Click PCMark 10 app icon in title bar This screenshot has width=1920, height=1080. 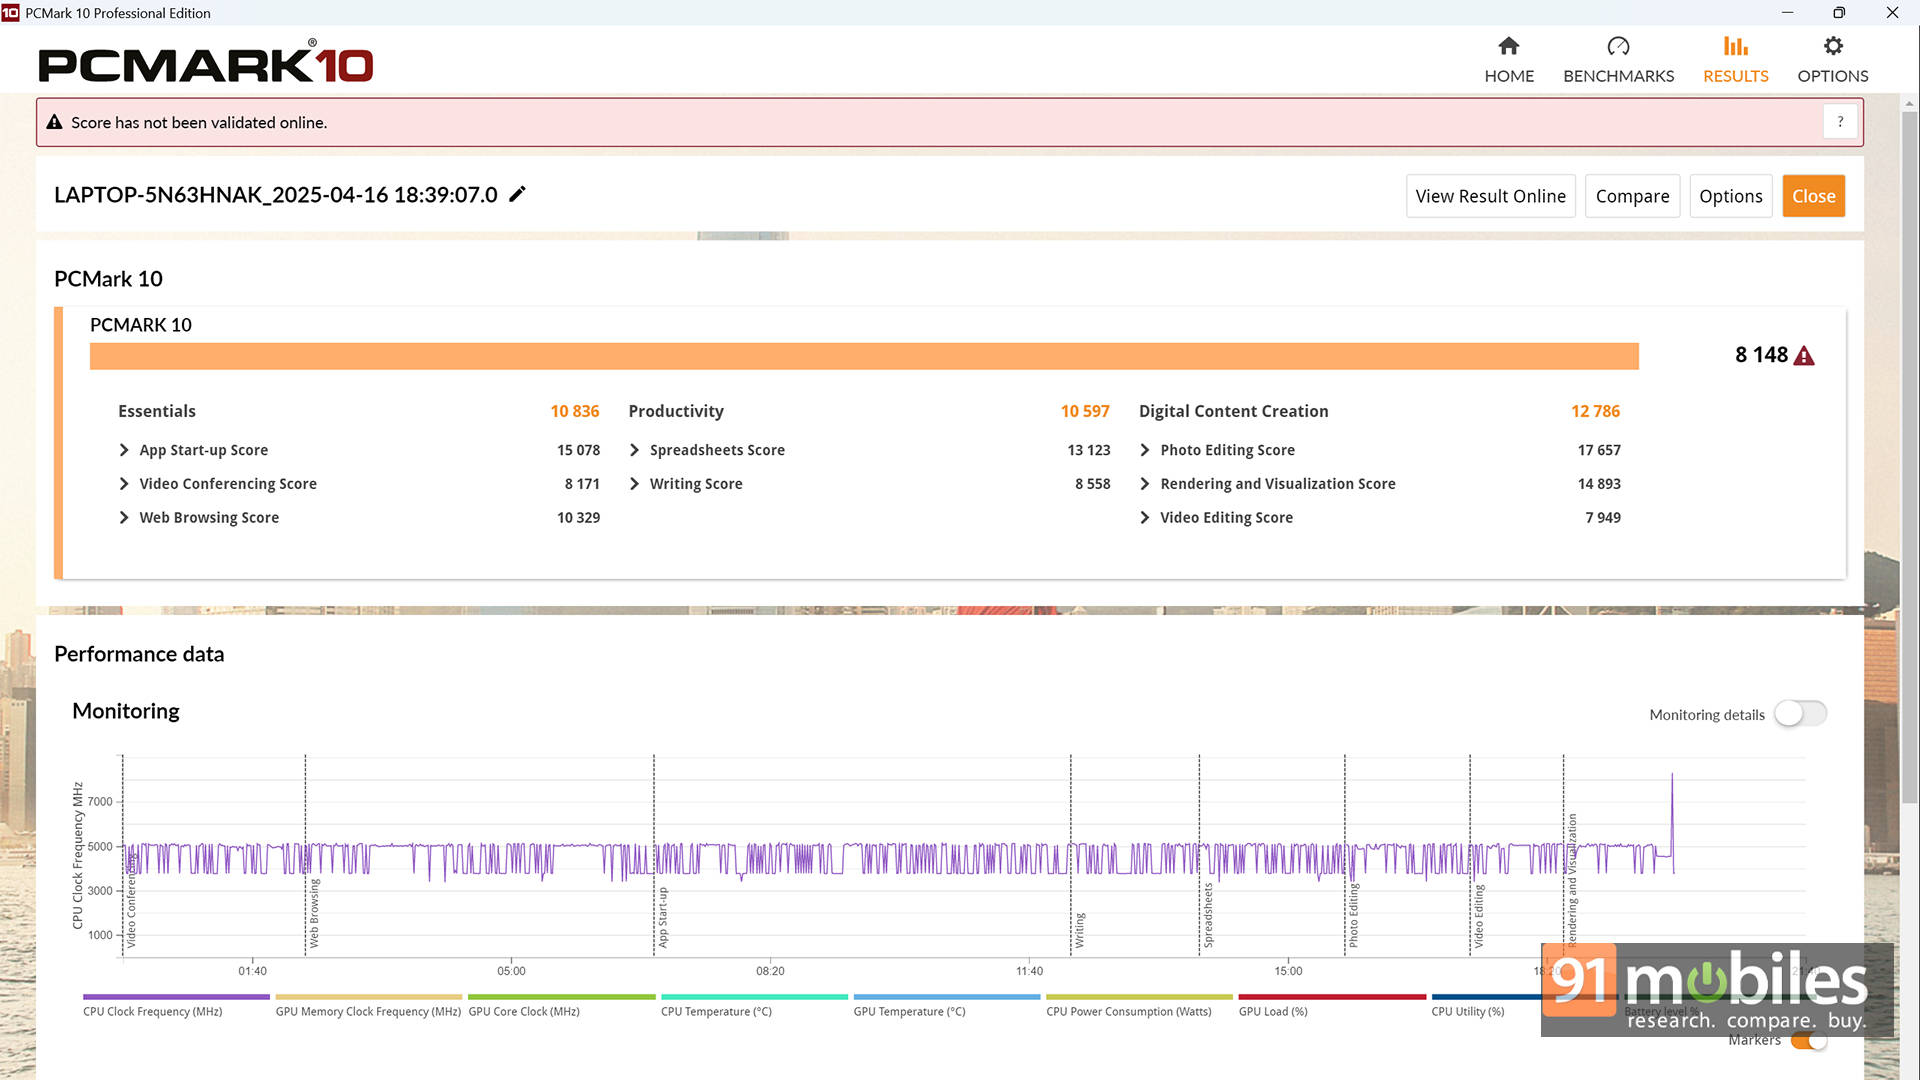tap(10, 13)
